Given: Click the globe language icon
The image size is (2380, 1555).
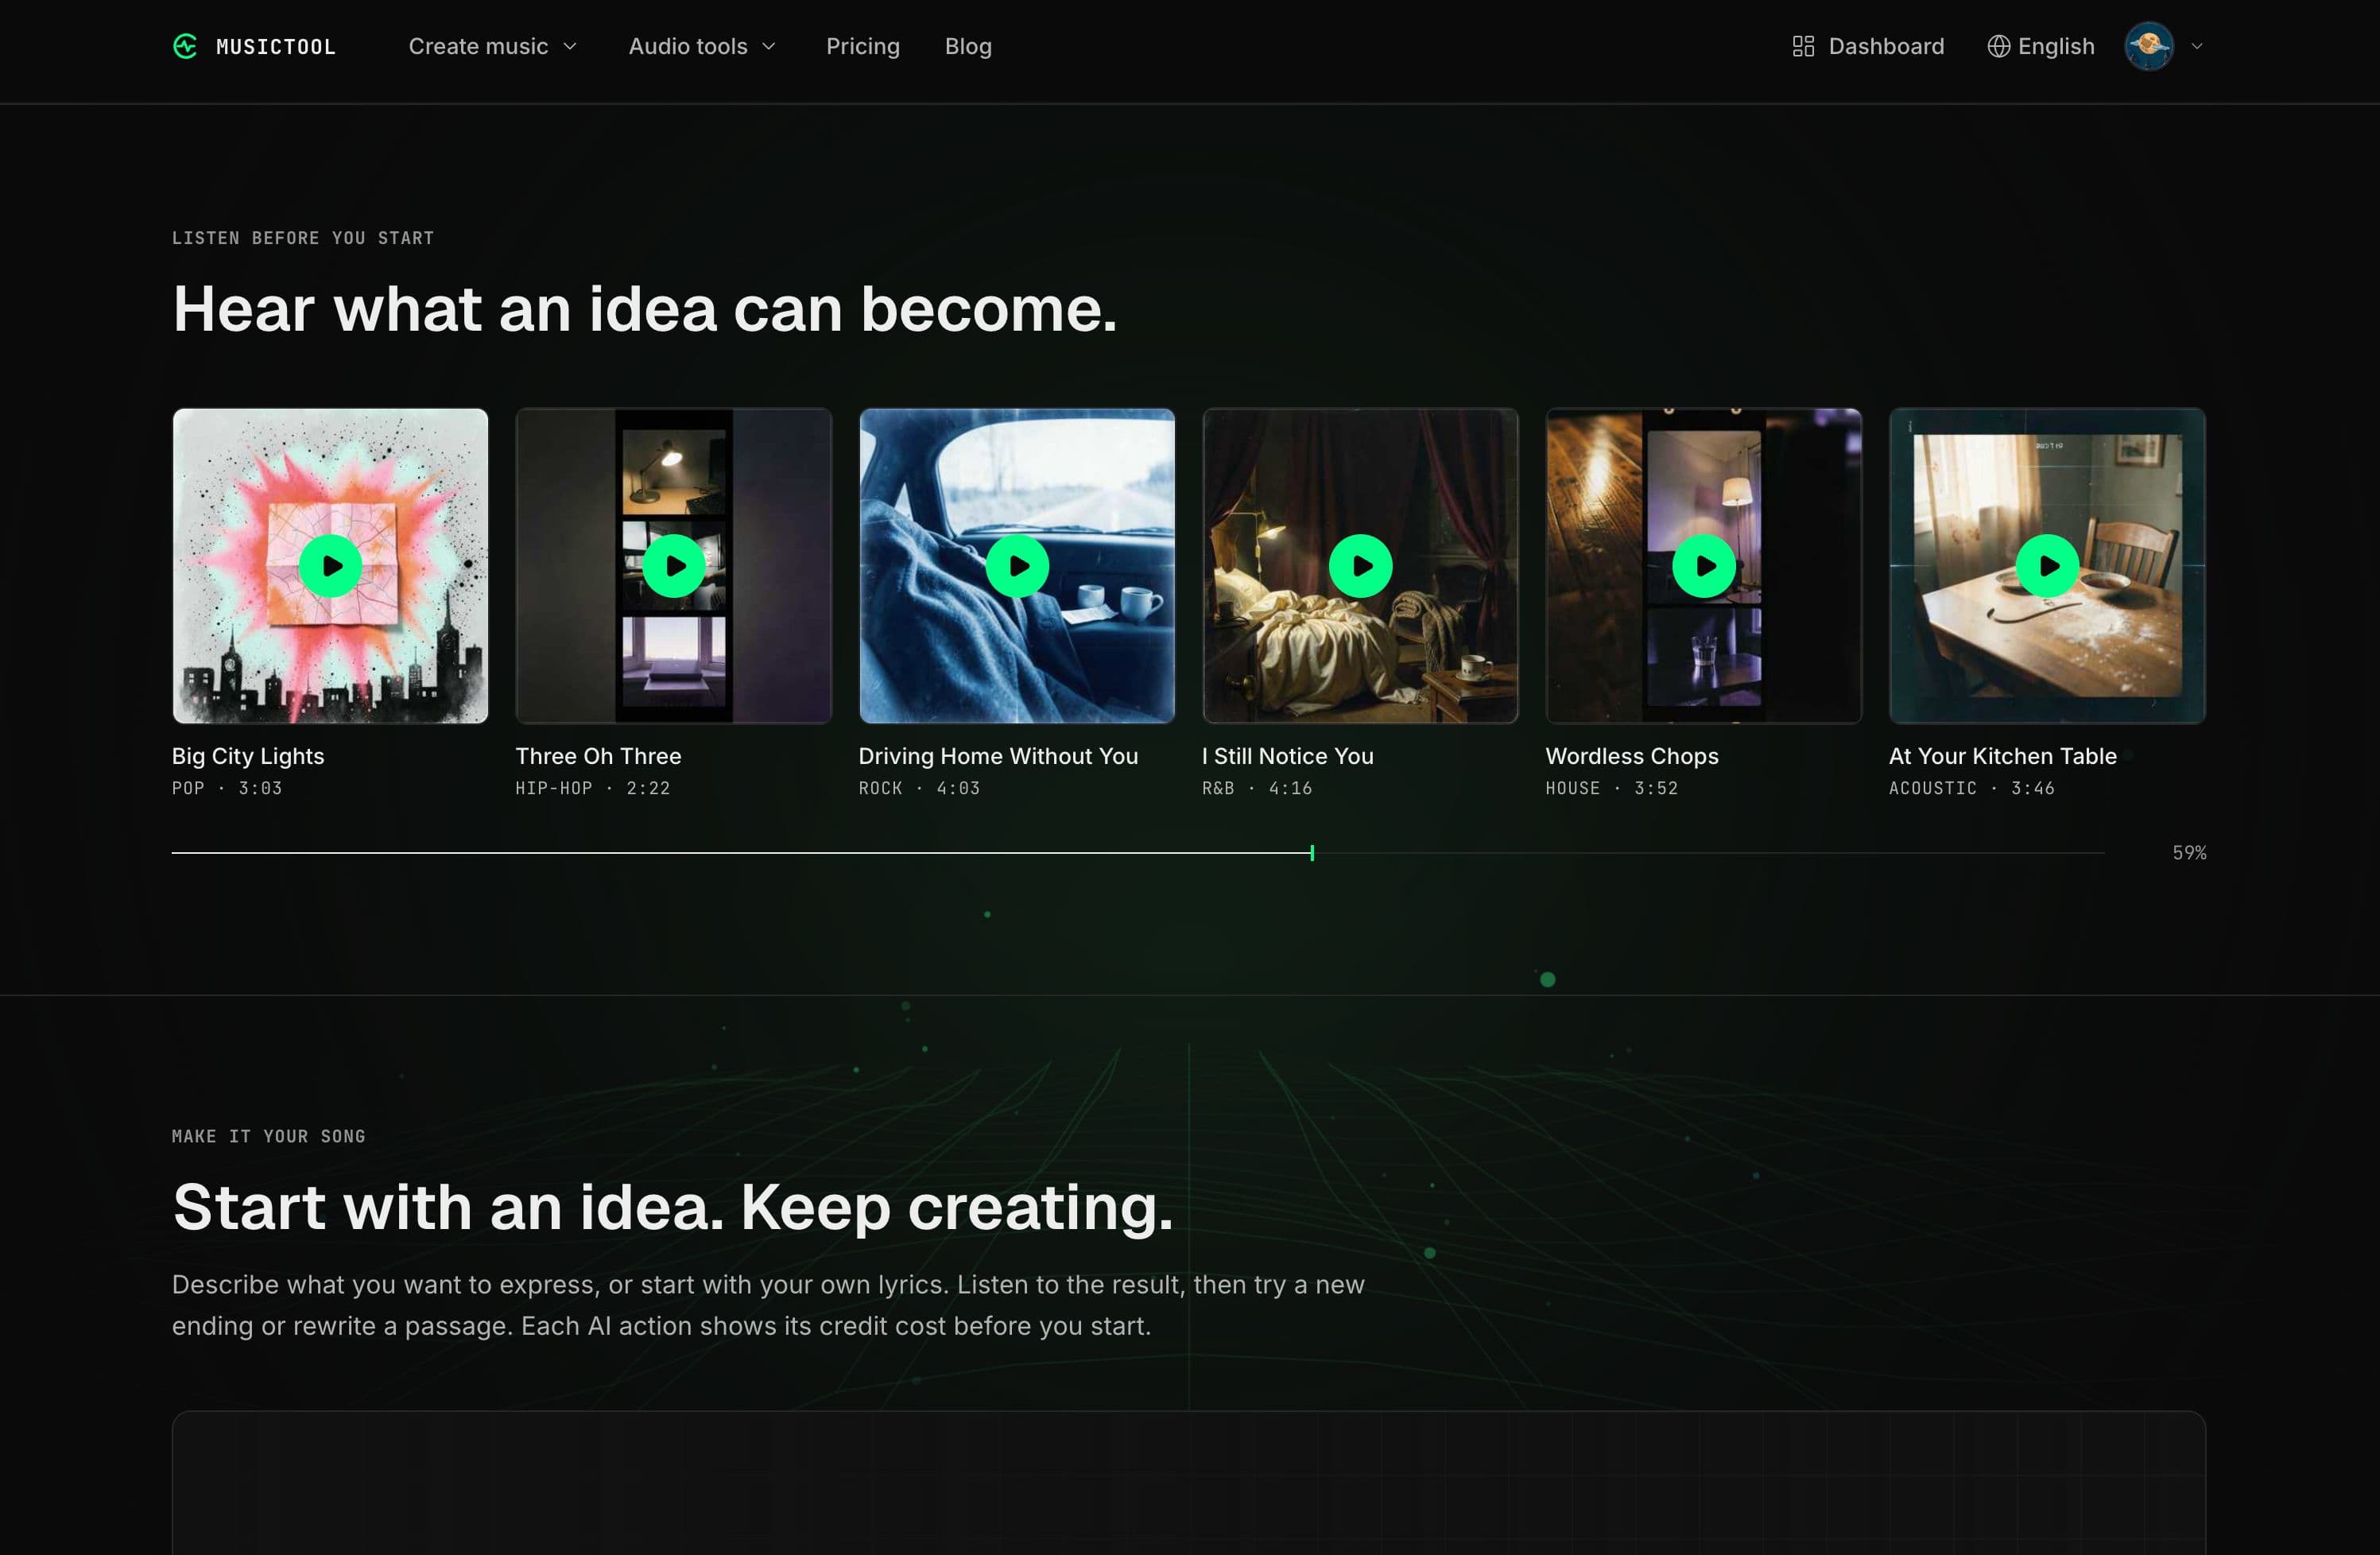Looking at the screenshot, I should tap(1998, 46).
